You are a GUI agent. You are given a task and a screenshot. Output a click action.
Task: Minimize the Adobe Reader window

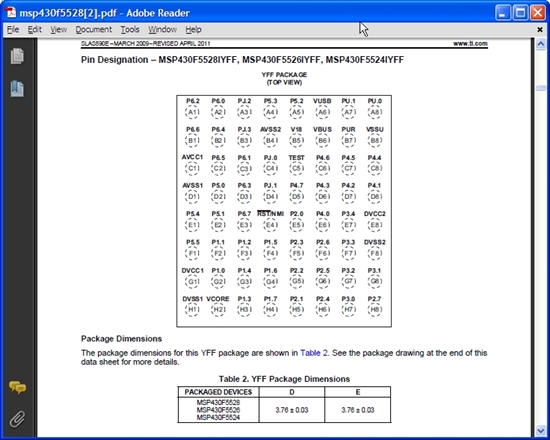click(503, 13)
